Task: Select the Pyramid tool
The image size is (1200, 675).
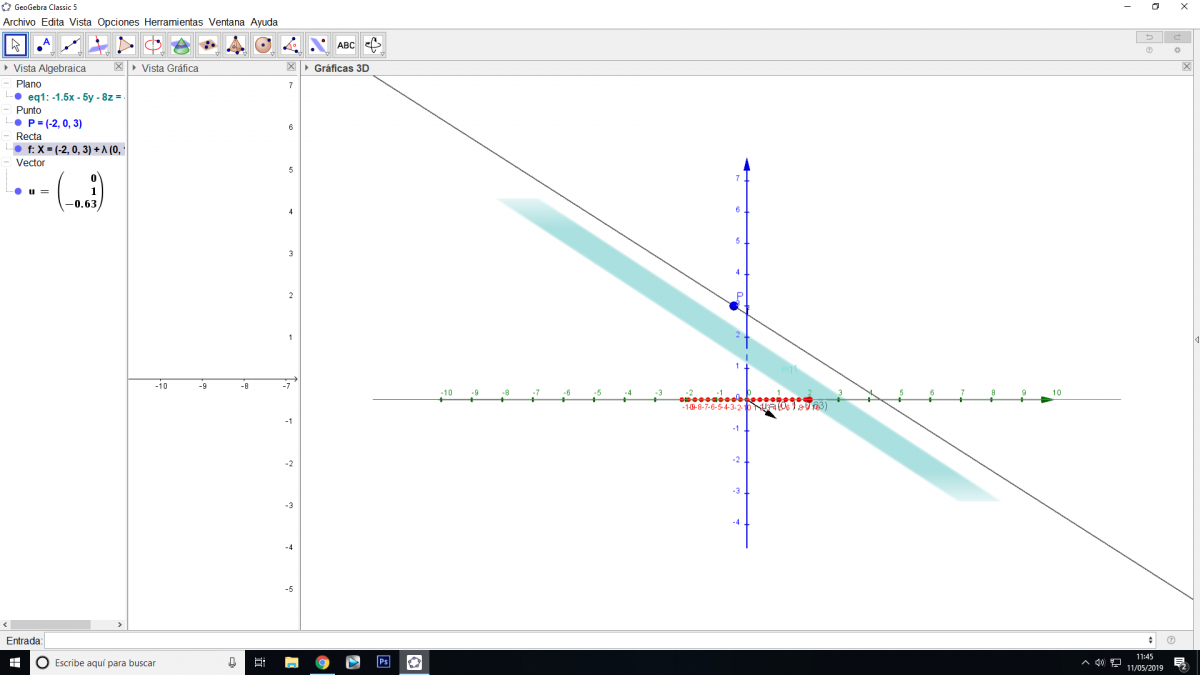Action: pos(235,45)
